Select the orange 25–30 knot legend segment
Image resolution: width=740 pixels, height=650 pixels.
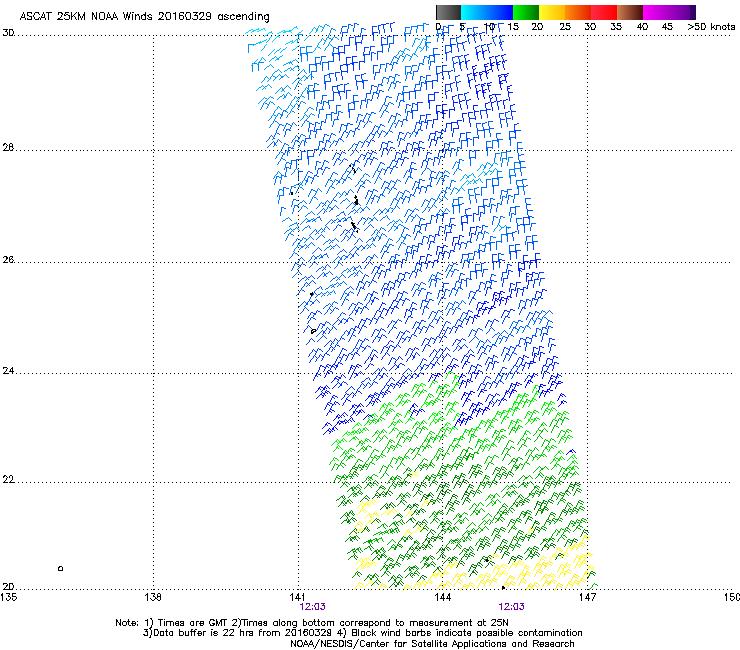(578, 12)
